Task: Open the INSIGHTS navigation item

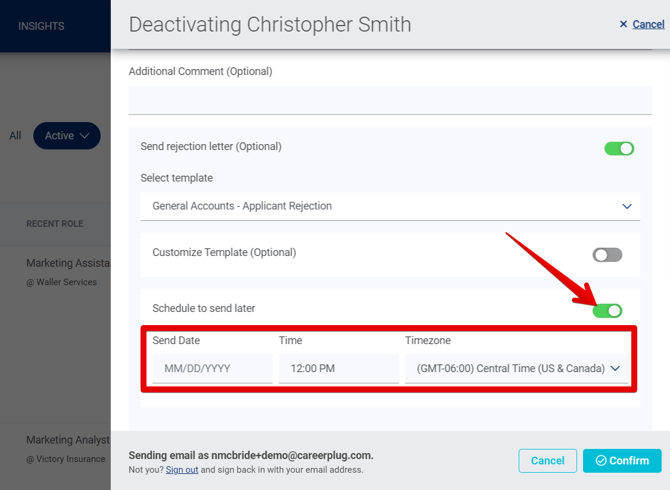Action: (41, 26)
